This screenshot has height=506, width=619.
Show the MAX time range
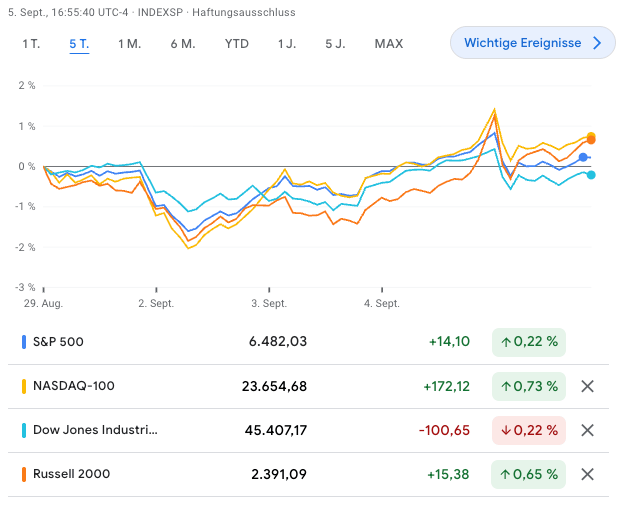tap(388, 43)
